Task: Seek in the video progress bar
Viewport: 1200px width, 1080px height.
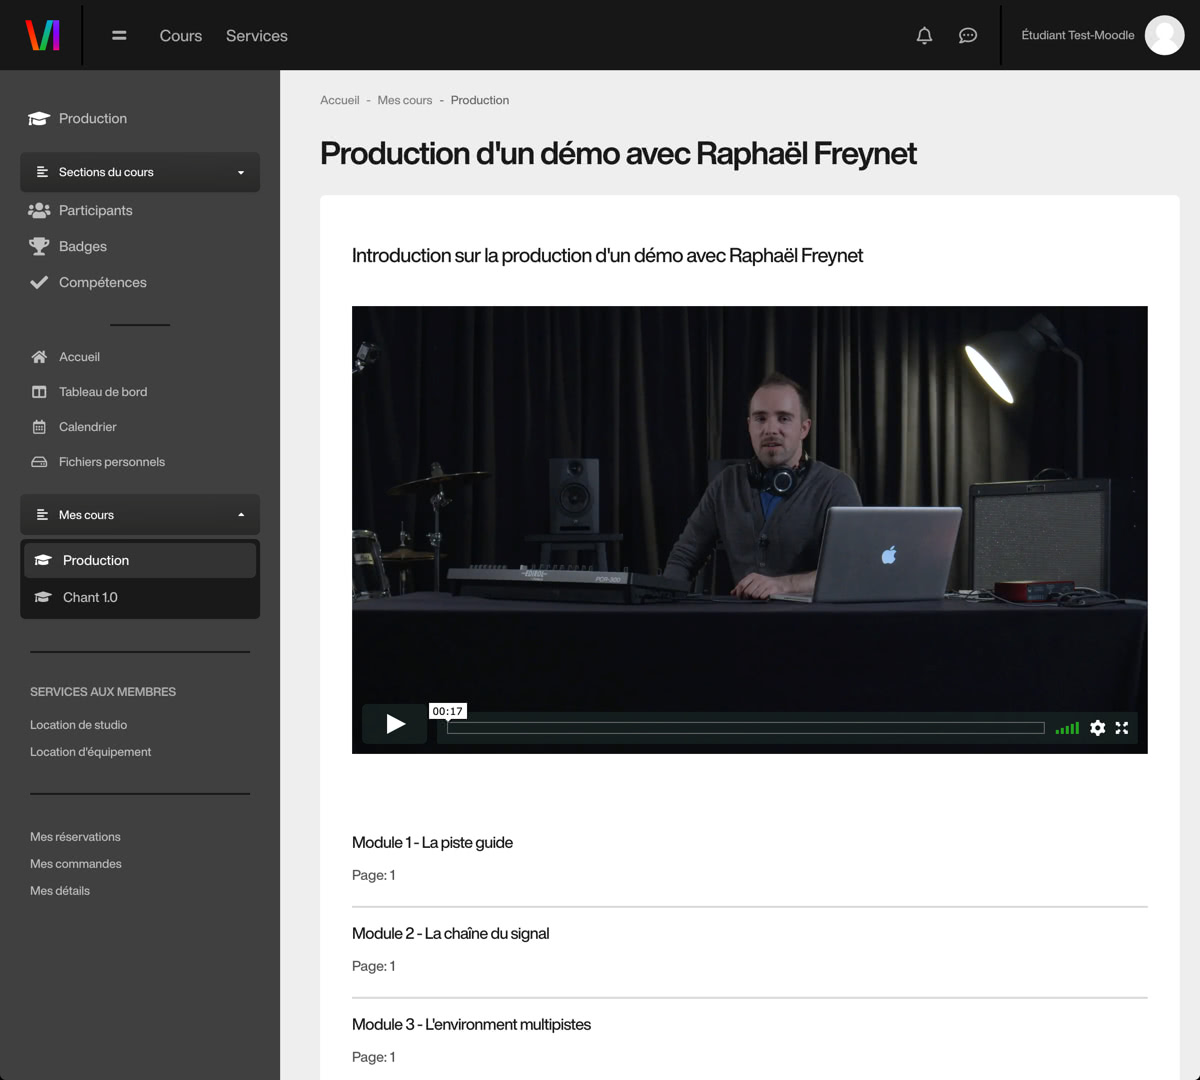Action: (745, 728)
